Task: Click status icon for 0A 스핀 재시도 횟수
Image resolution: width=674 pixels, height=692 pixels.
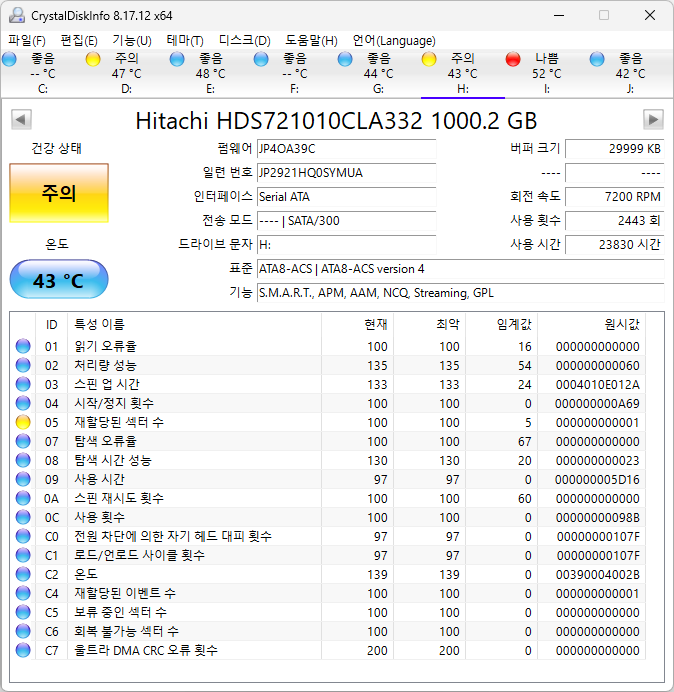Action: point(23,498)
